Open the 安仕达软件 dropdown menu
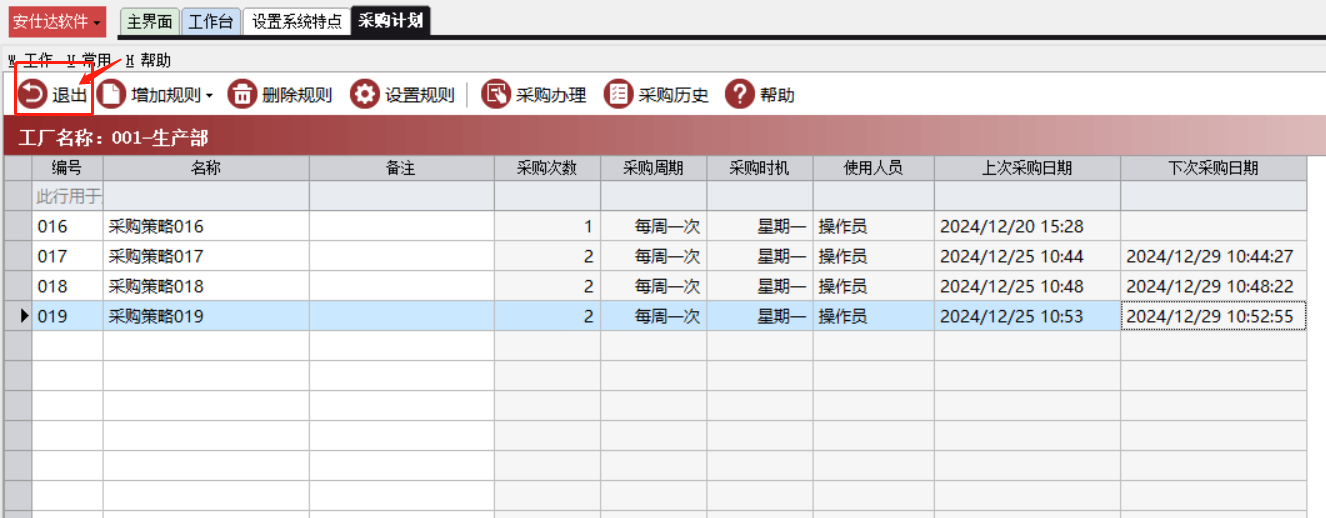This screenshot has height=518, width=1326. pyautogui.click(x=57, y=21)
